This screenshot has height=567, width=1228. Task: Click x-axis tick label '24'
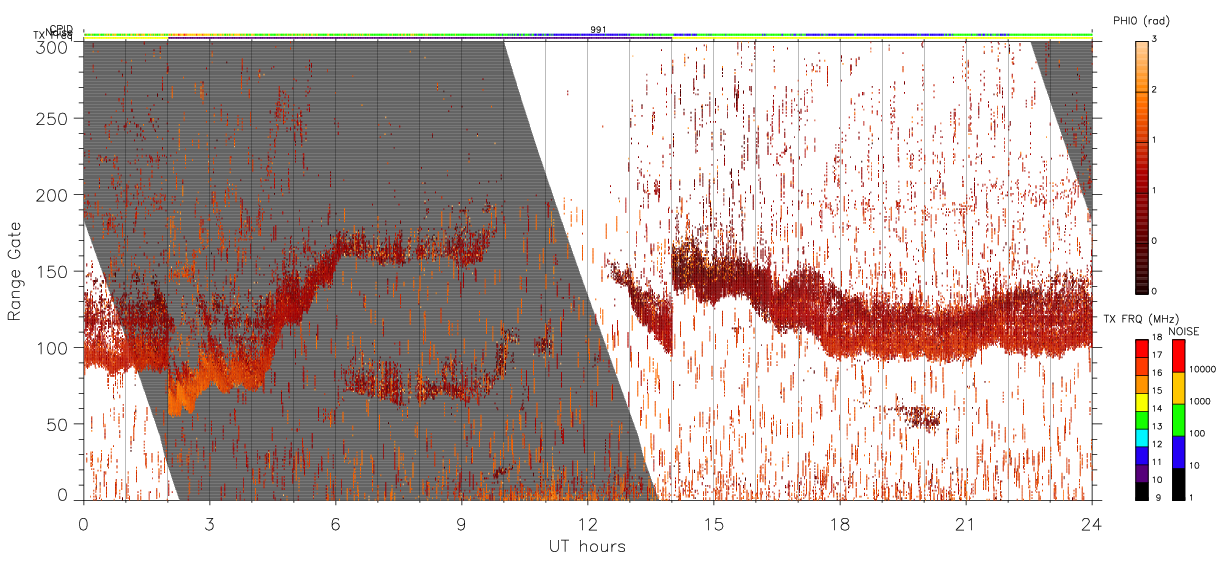pyautogui.click(x=1091, y=524)
